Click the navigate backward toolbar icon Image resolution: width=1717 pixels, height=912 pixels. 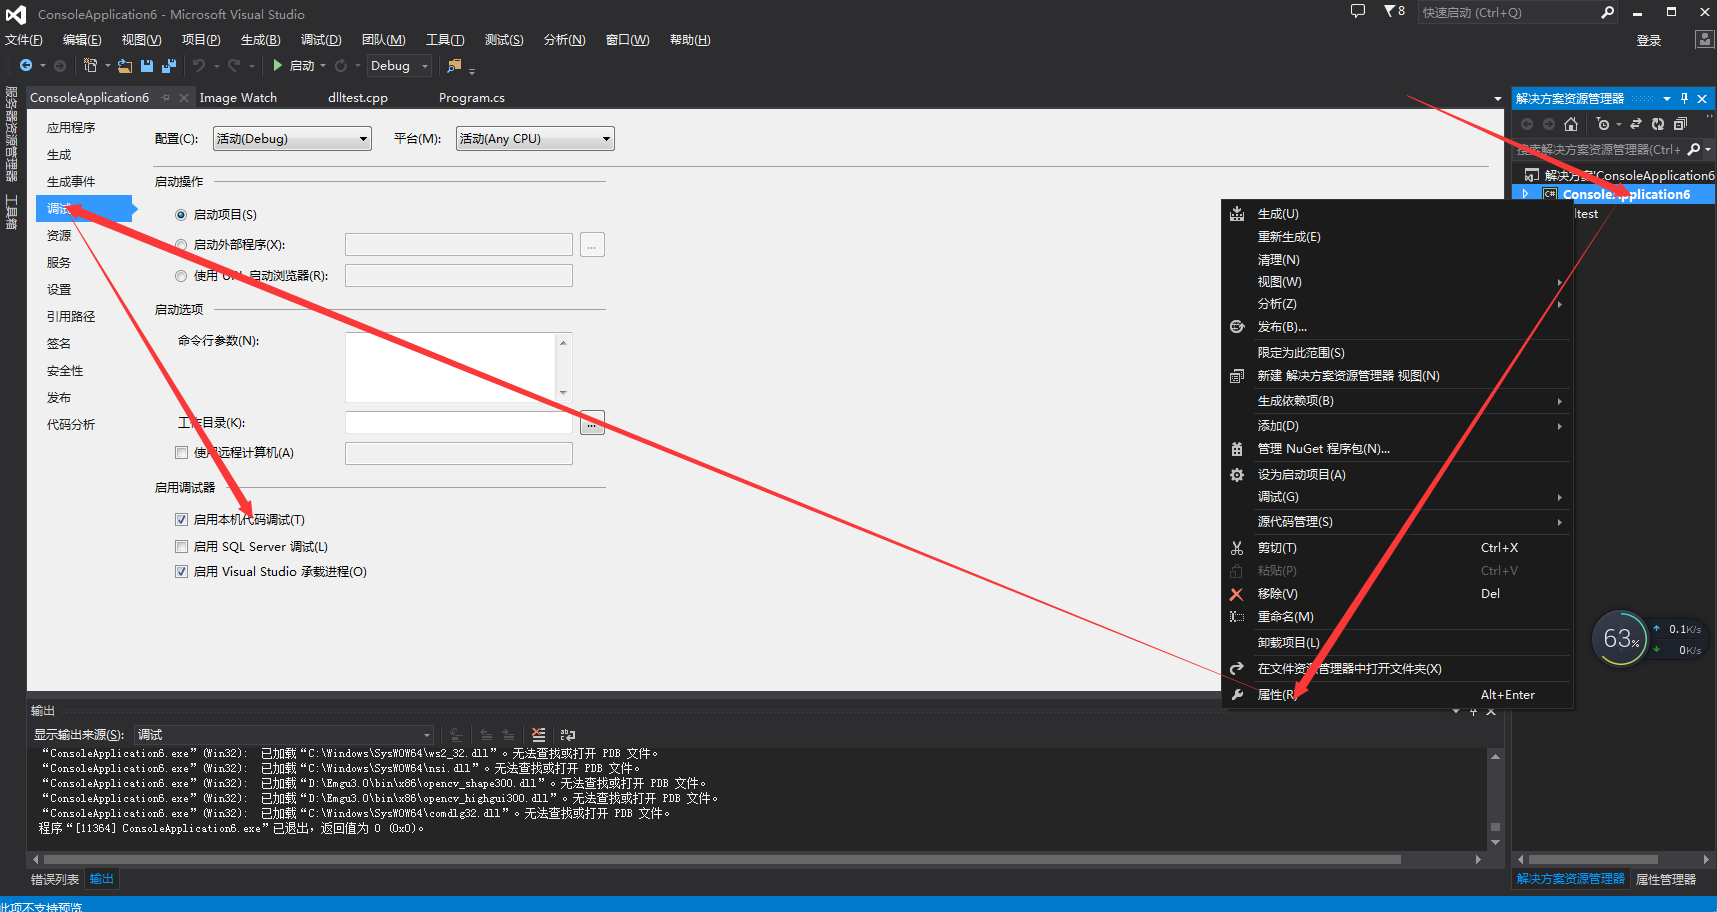(x=26, y=66)
